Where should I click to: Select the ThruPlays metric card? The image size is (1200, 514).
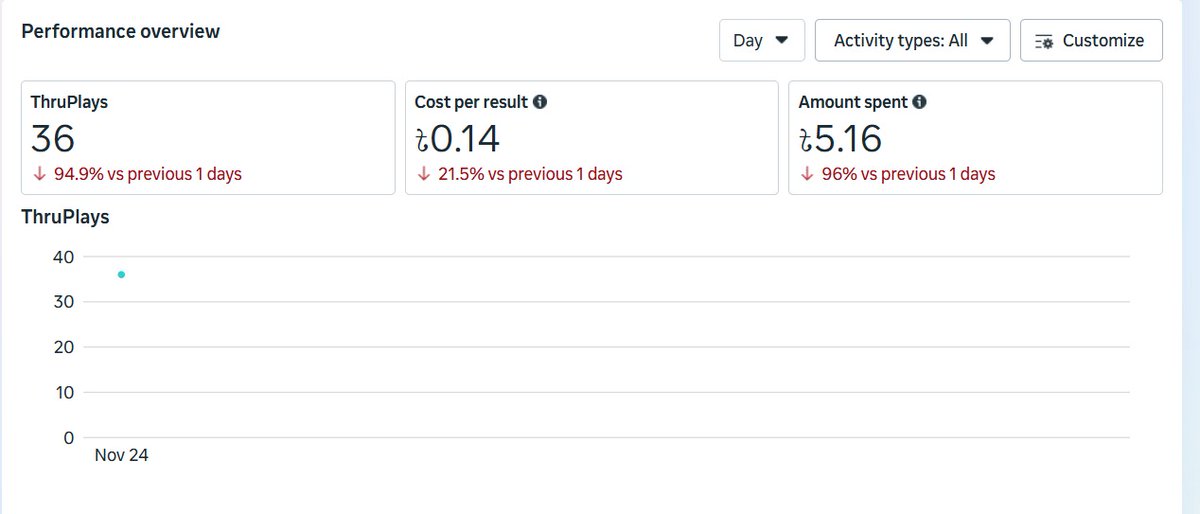[208, 138]
